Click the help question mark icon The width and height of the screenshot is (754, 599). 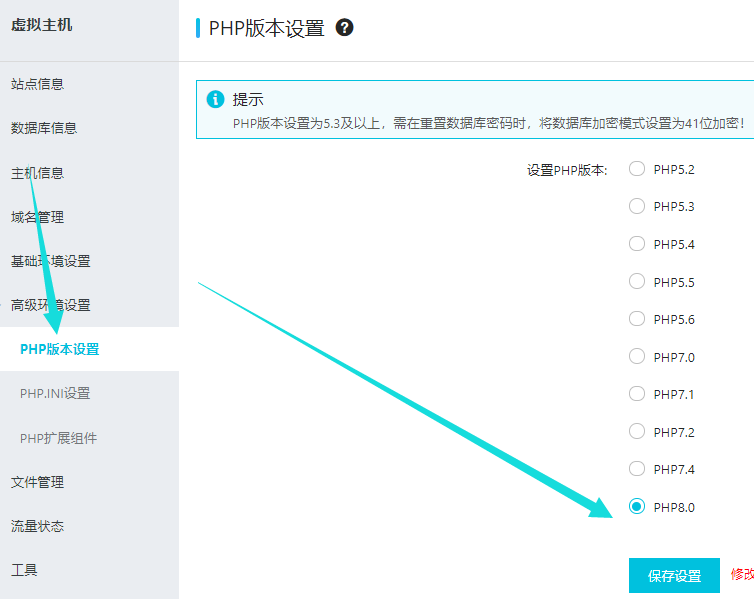tap(345, 28)
